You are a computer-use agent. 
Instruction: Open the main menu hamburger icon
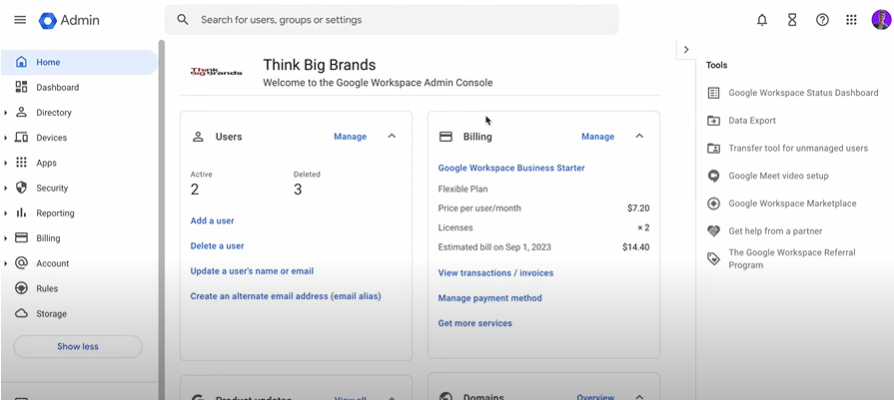tap(18, 20)
